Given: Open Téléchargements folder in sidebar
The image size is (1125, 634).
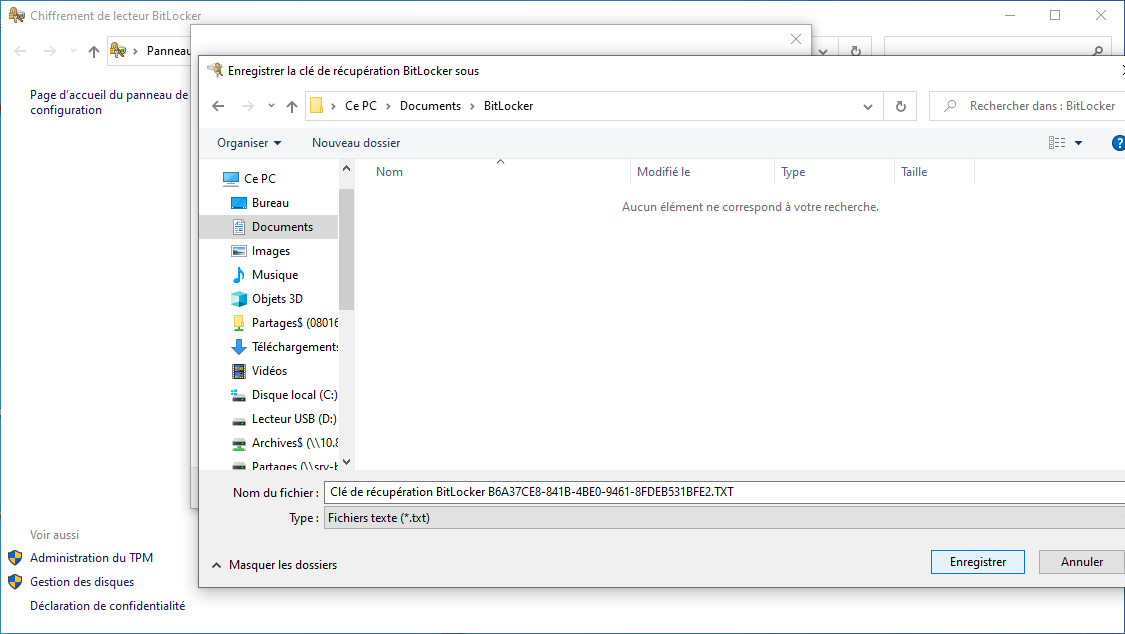Looking at the screenshot, I should [x=295, y=347].
